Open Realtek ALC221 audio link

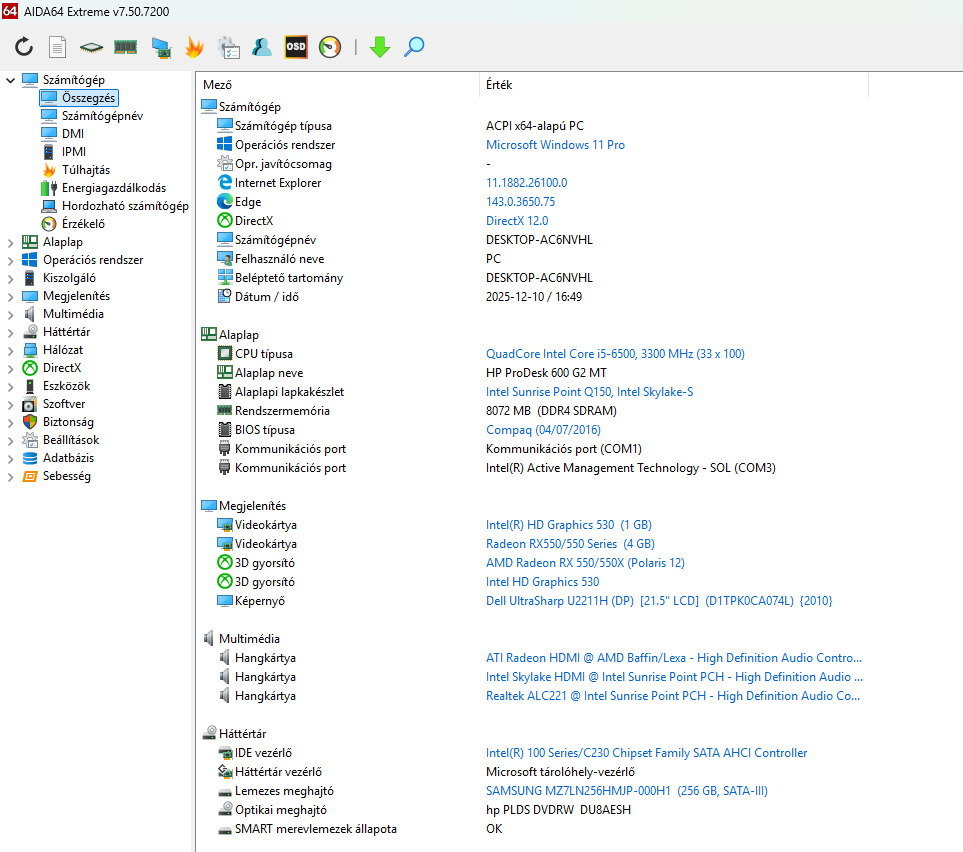[673, 696]
